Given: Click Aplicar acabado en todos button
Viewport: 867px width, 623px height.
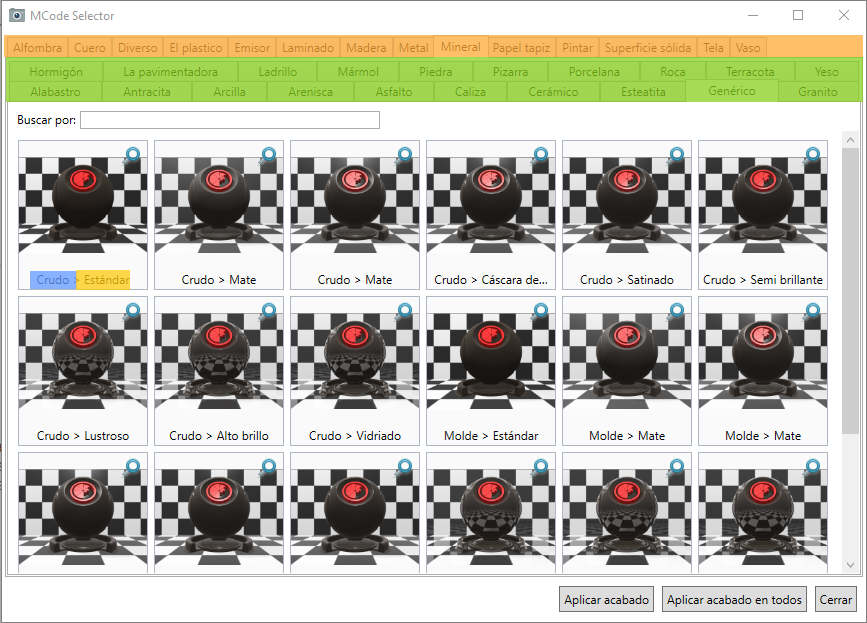Looking at the screenshot, I should click(x=734, y=599).
